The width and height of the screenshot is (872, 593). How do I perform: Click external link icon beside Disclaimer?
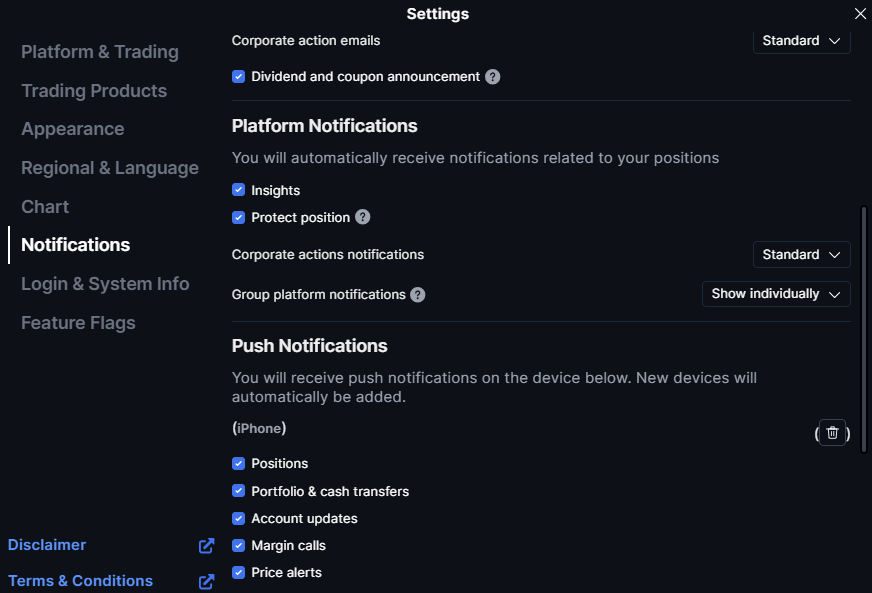(x=206, y=546)
